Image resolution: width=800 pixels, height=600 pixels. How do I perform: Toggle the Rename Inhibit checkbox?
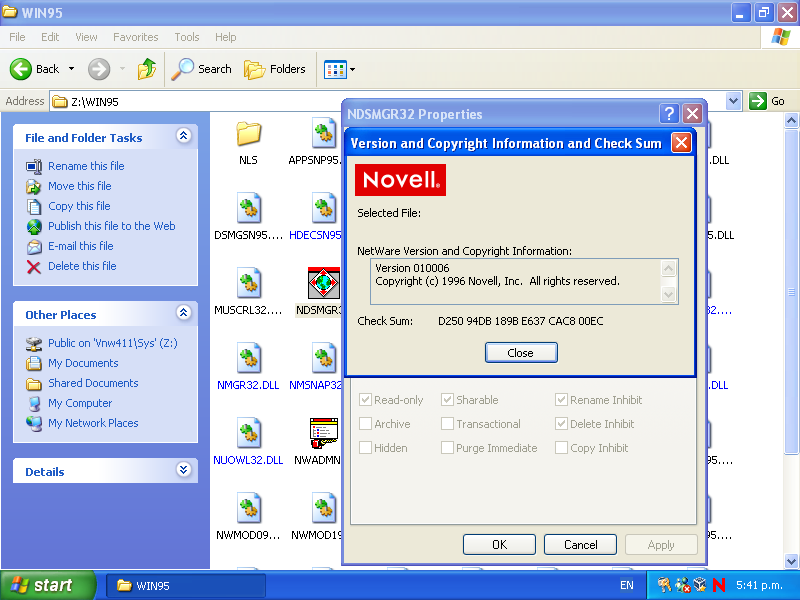[x=561, y=399]
